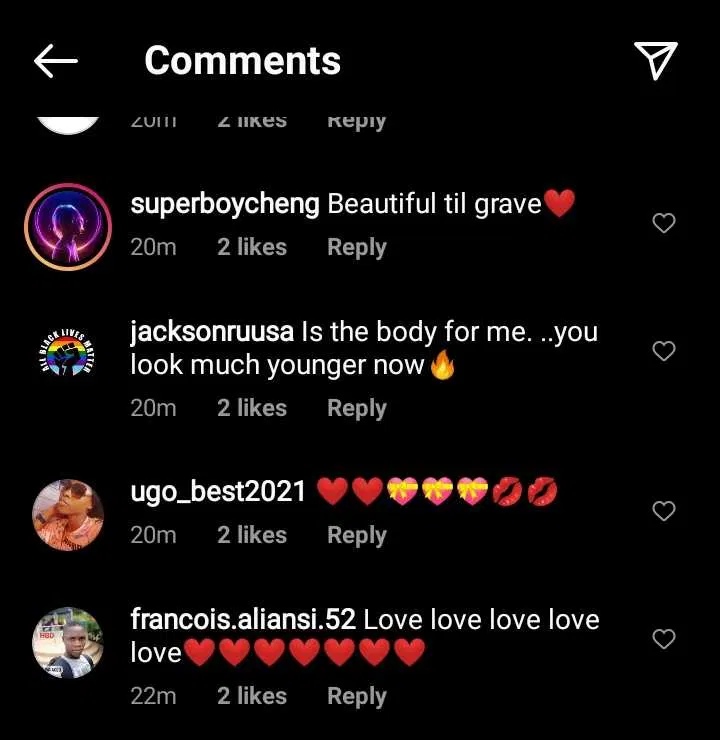Reply to ugo_best2021's comment

(356, 536)
